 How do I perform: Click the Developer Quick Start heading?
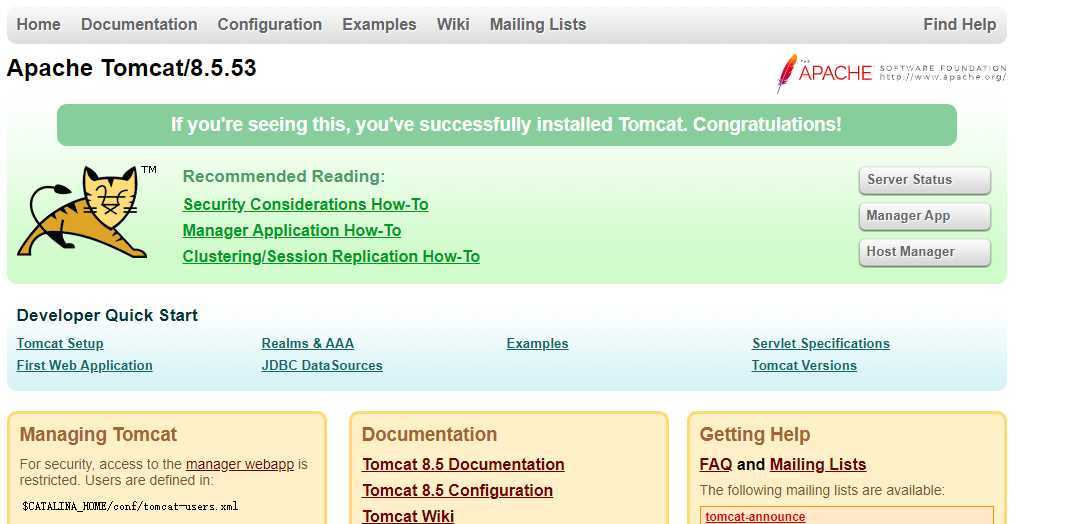pos(107,316)
